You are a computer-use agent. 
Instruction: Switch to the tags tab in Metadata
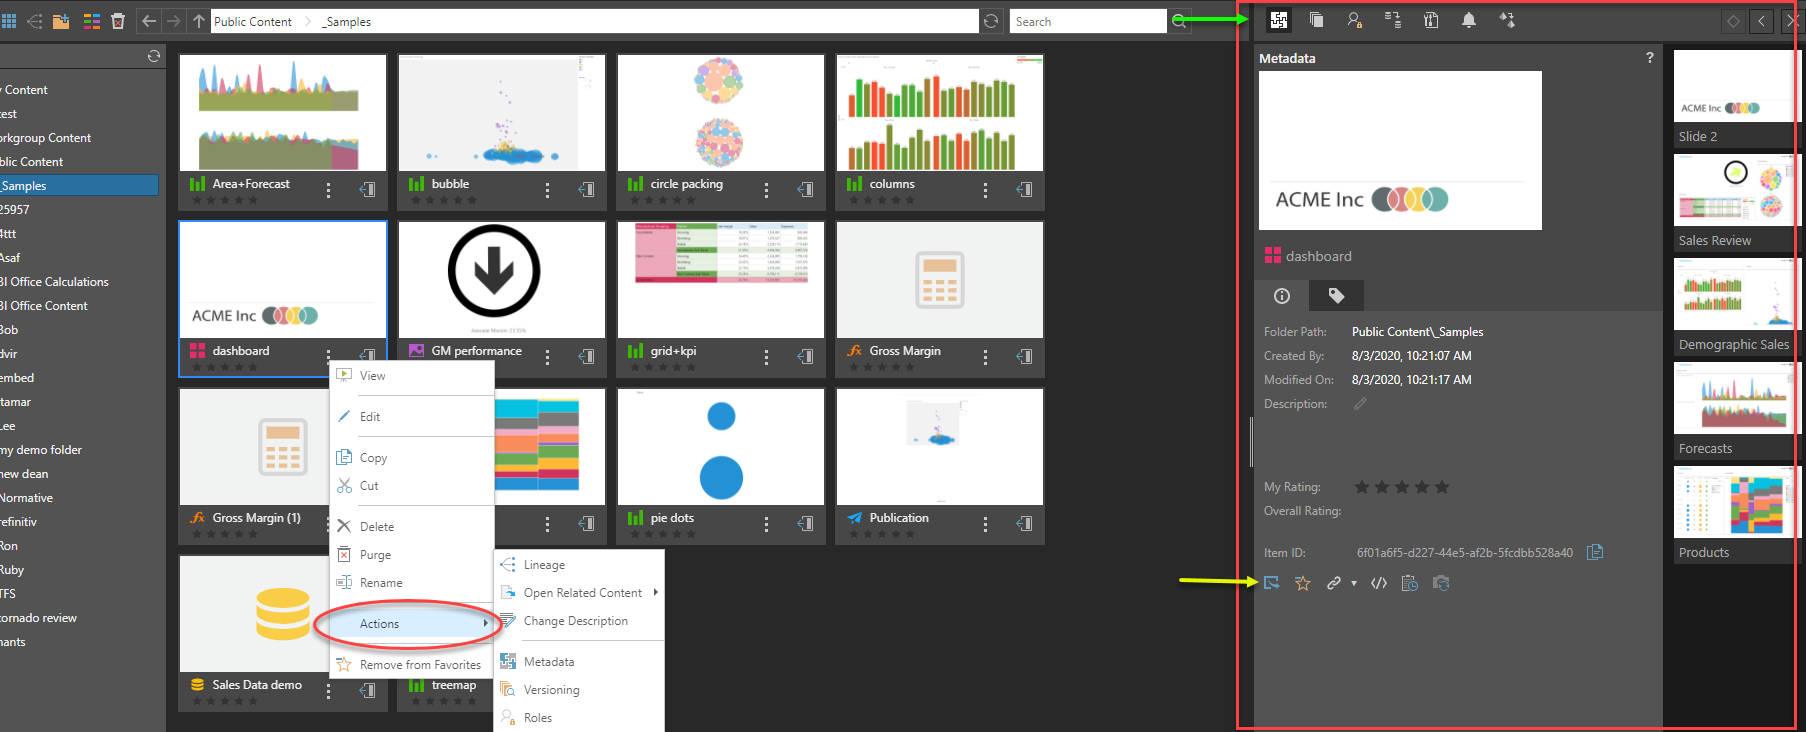[x=1336, y=295]
